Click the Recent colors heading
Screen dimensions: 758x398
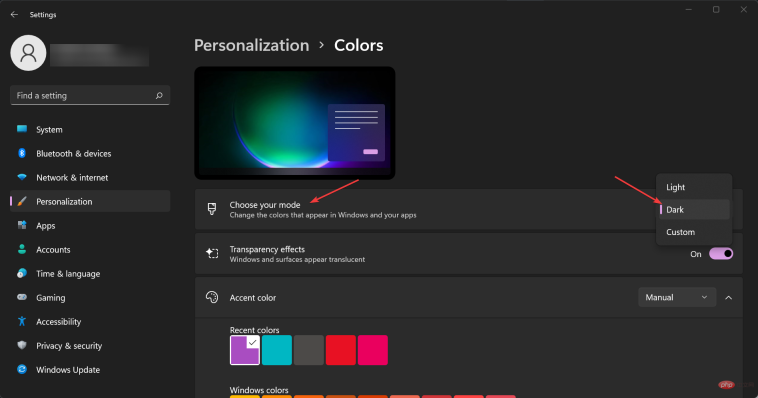pyautogui.click(x=254, y=330)
